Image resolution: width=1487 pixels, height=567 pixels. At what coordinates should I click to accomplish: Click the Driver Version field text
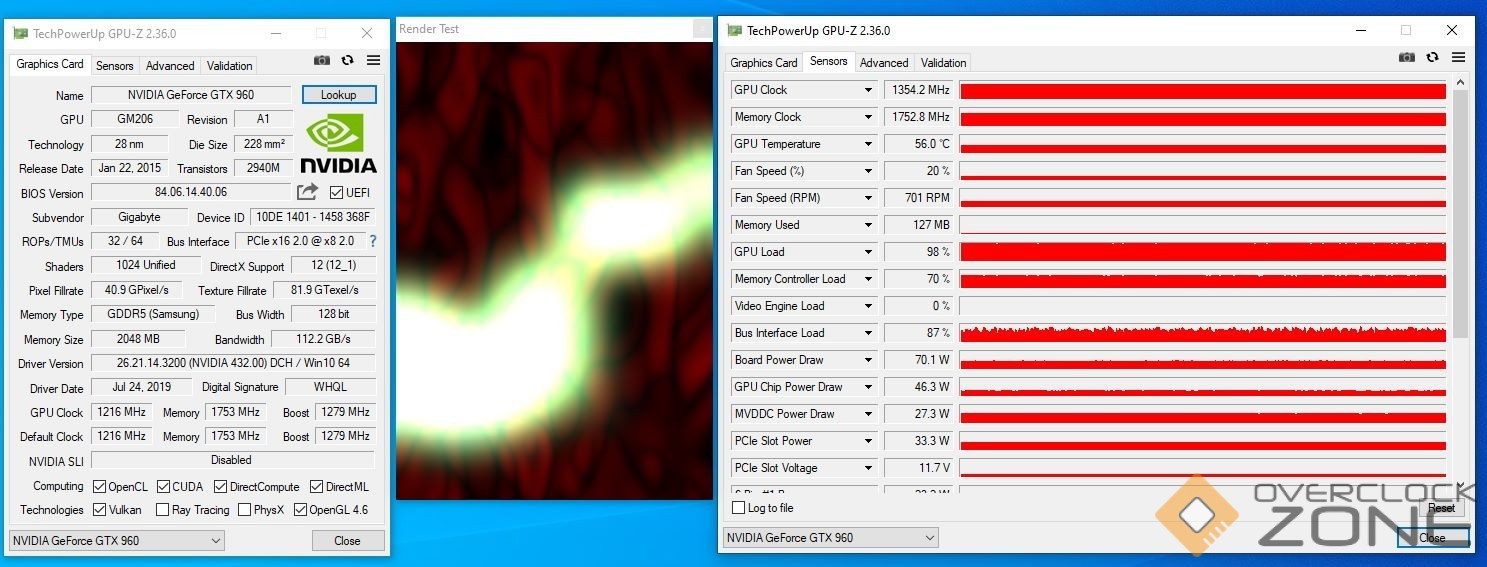point(233,363)
